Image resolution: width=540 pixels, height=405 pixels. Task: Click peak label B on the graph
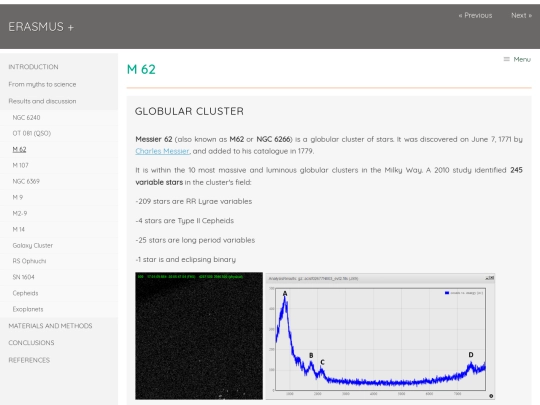[x=311, y=355]
